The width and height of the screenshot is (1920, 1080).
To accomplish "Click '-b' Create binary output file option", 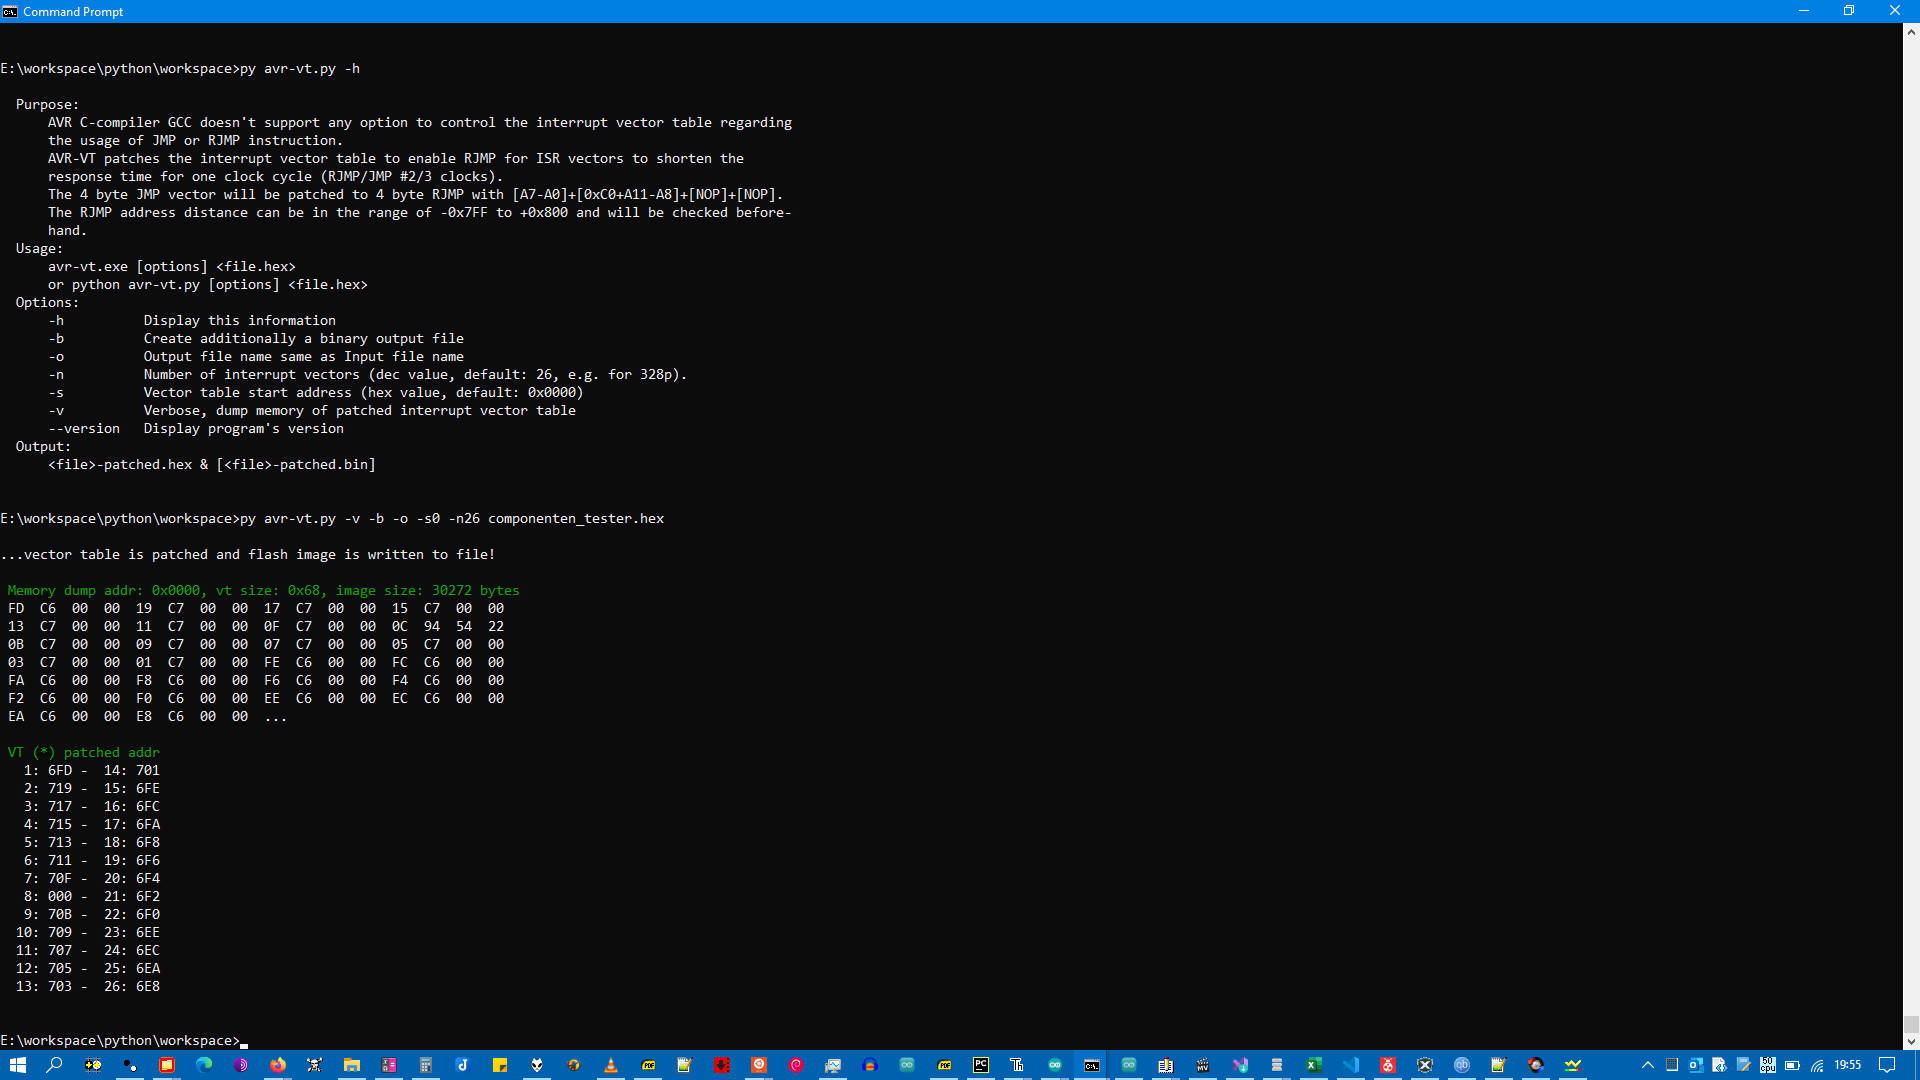I will tap(256, 338).
